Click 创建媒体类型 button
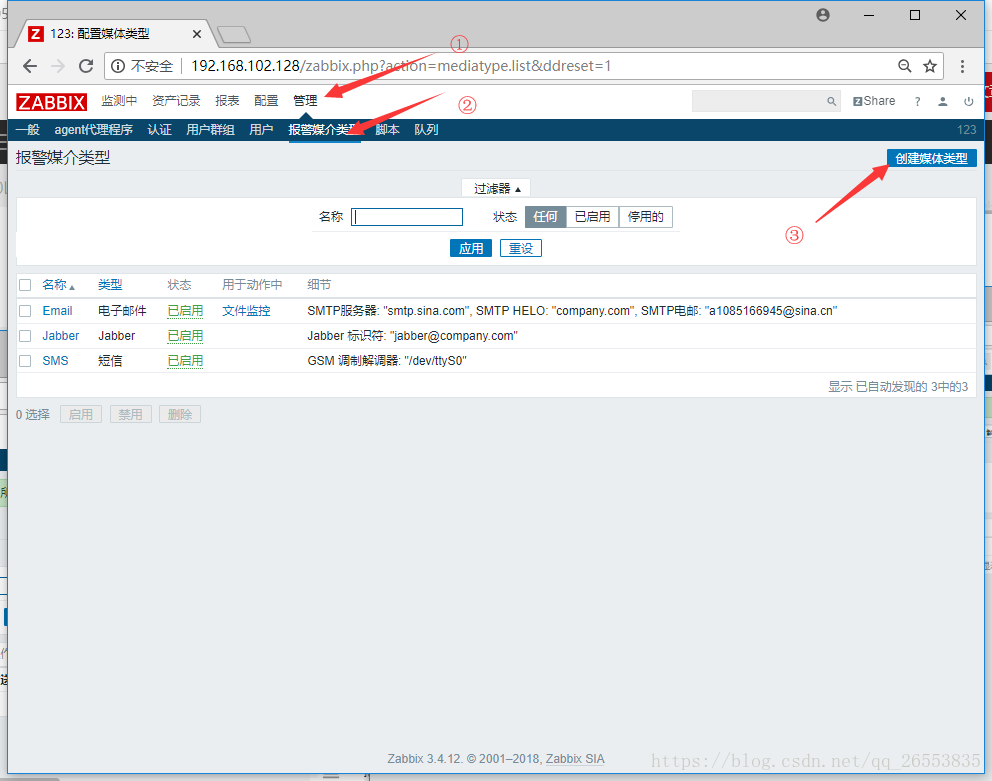This screenshot has width=992, height=781. tap(931, 158)
